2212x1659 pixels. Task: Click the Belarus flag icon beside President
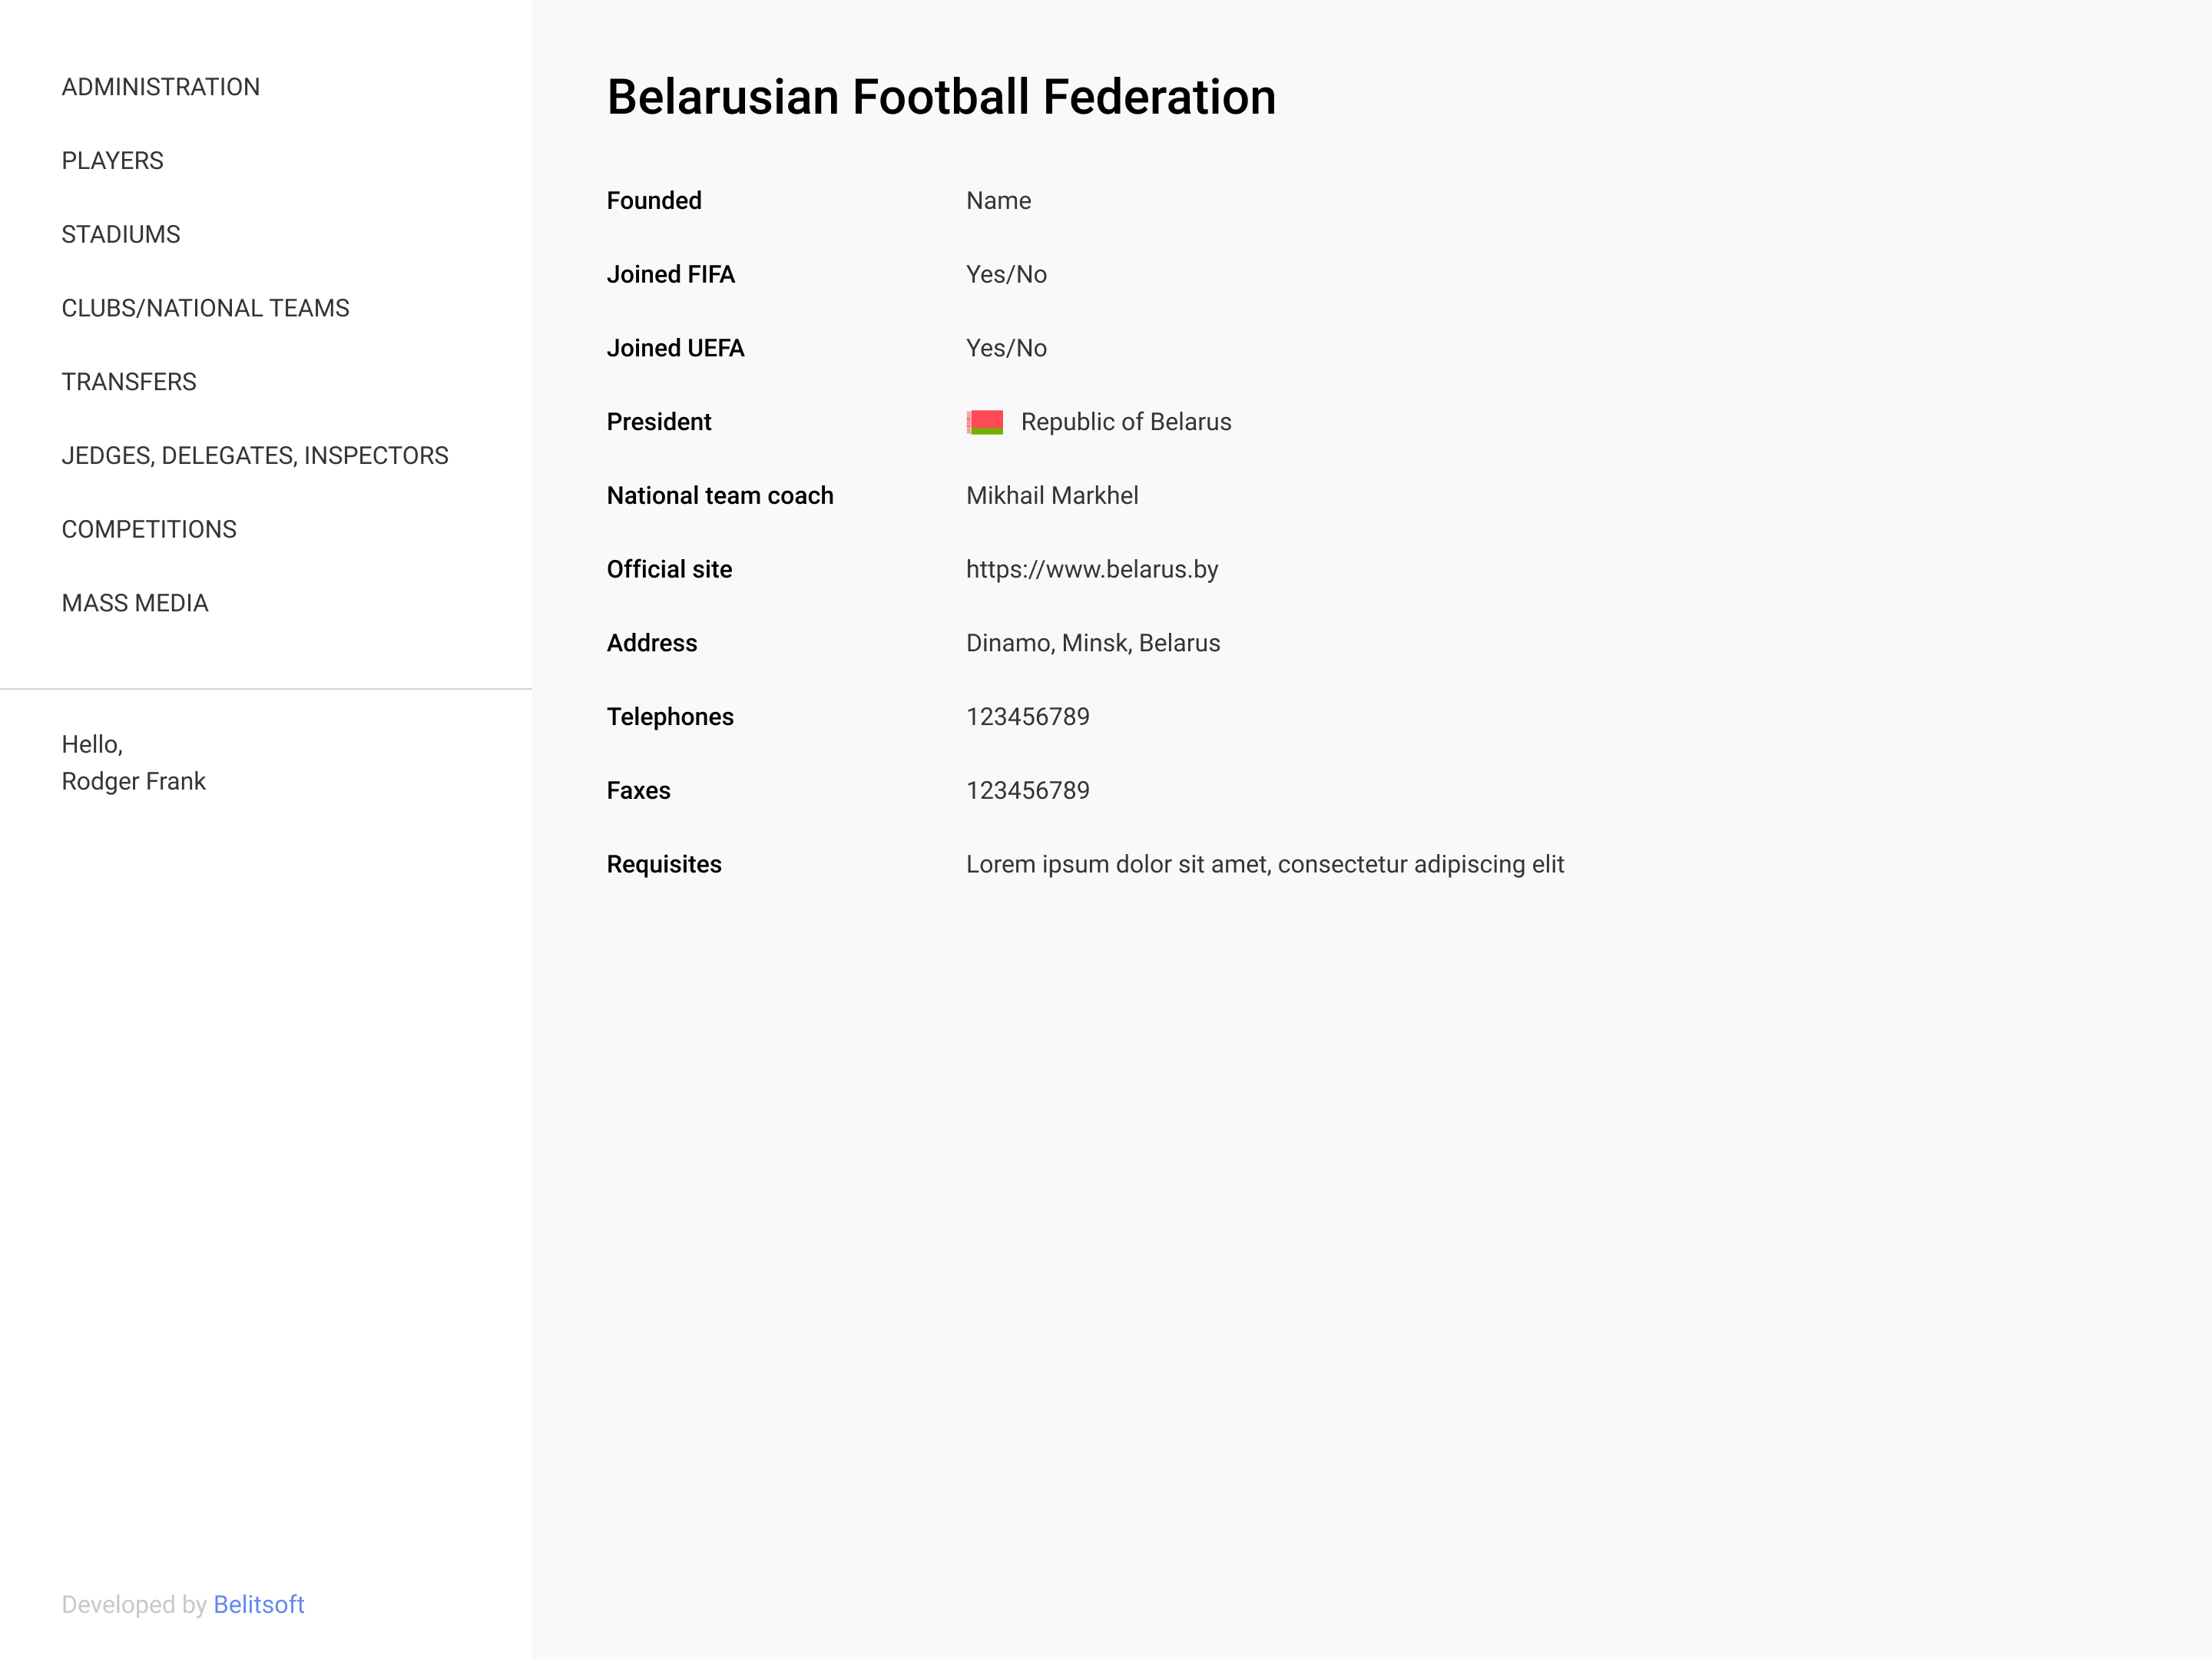click(x=985, y=422)
